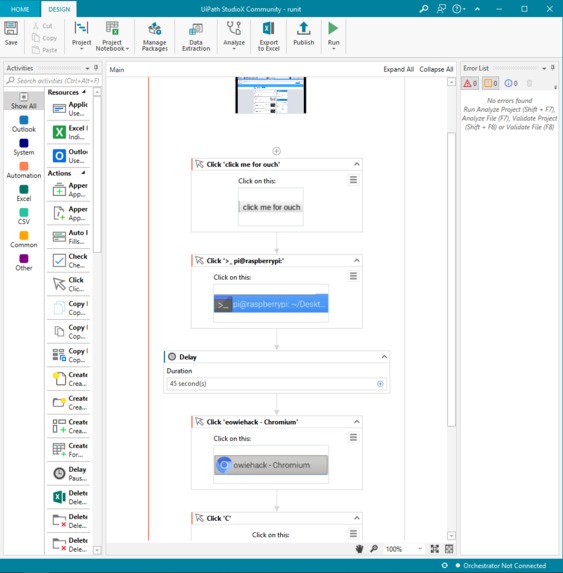Open the help menu icon
The image size is (563, 573).
459,9
